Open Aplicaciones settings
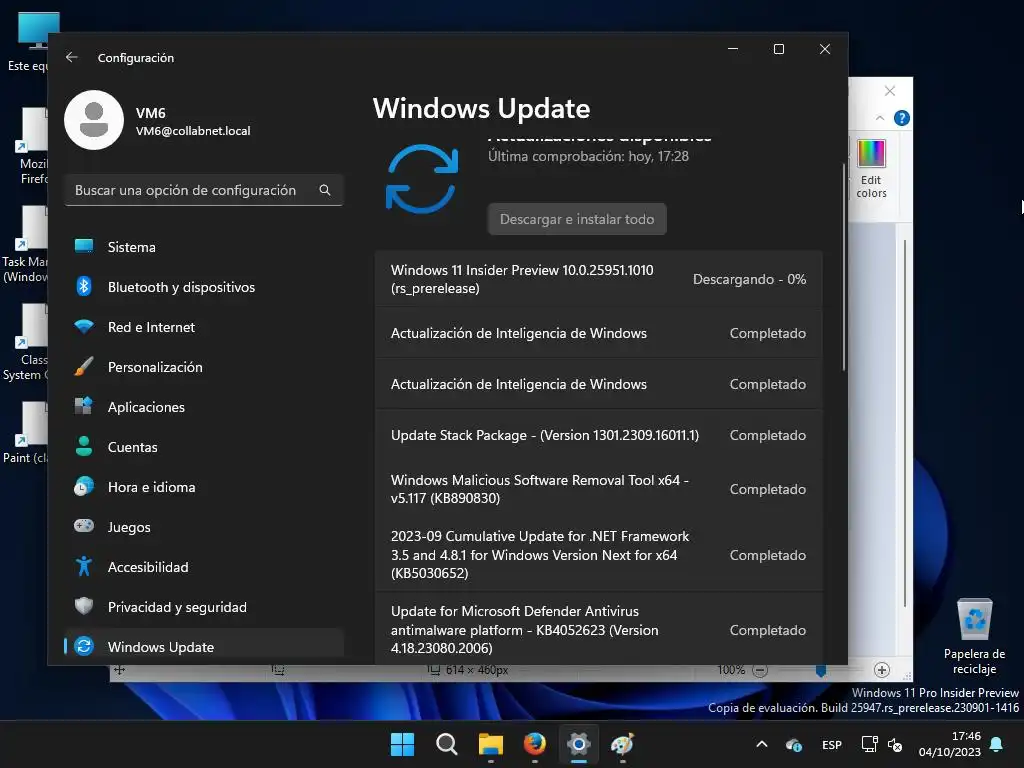Image resolution: width=1024 pixels, height=768 pixels. click(204, 407)
